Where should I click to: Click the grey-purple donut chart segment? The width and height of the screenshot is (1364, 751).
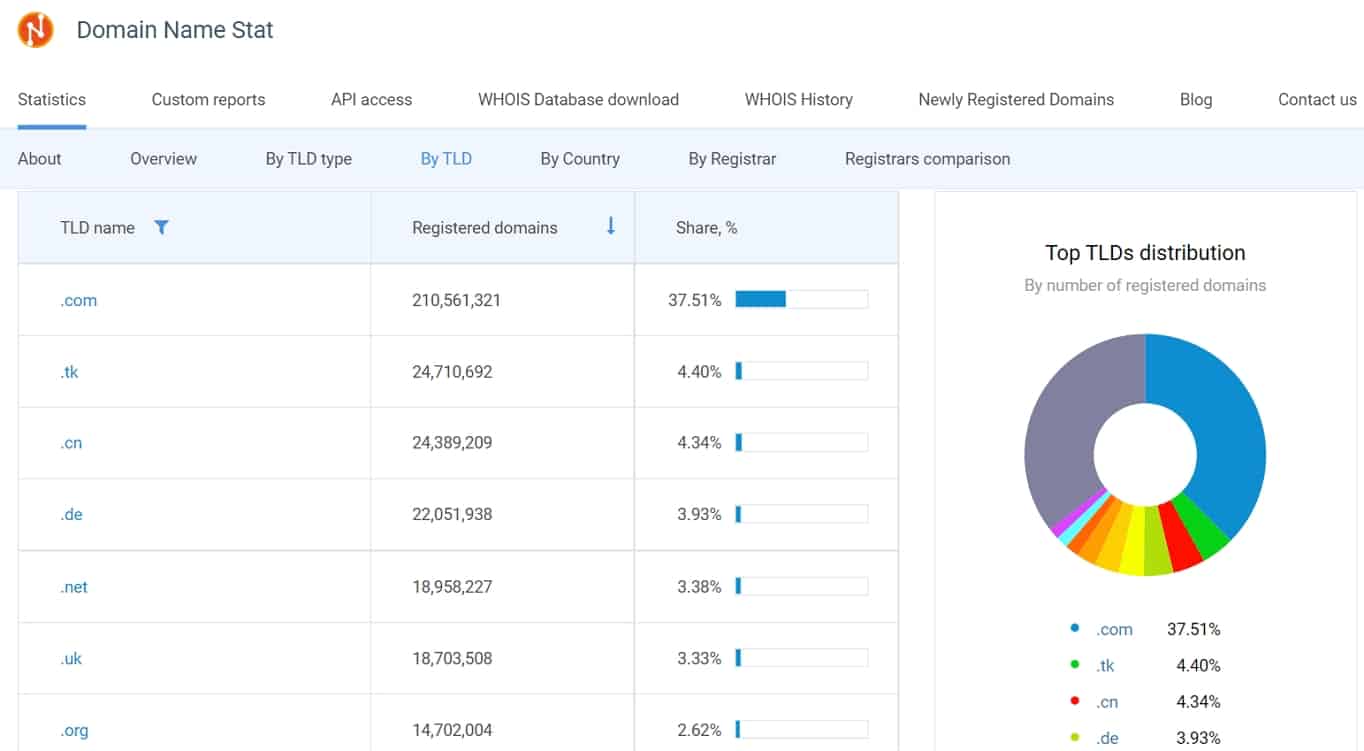1060,430
